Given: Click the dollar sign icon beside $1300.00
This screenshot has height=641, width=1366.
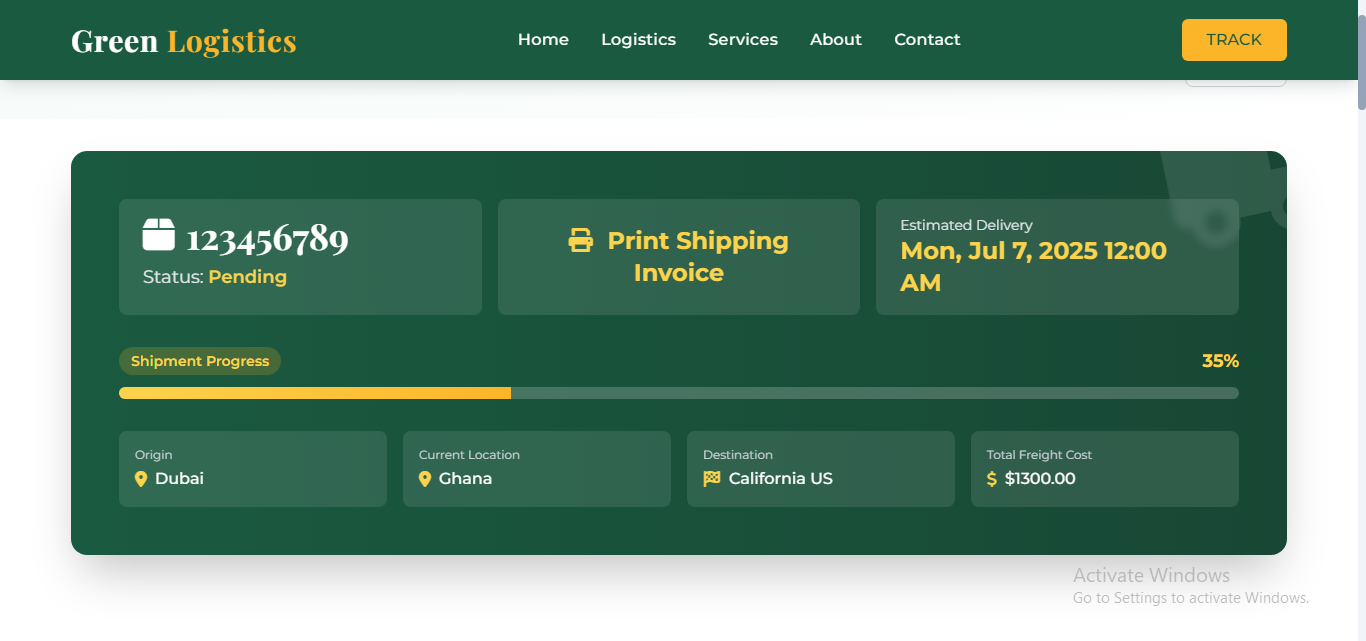Looking at the screenshot, I should point(992,479).
